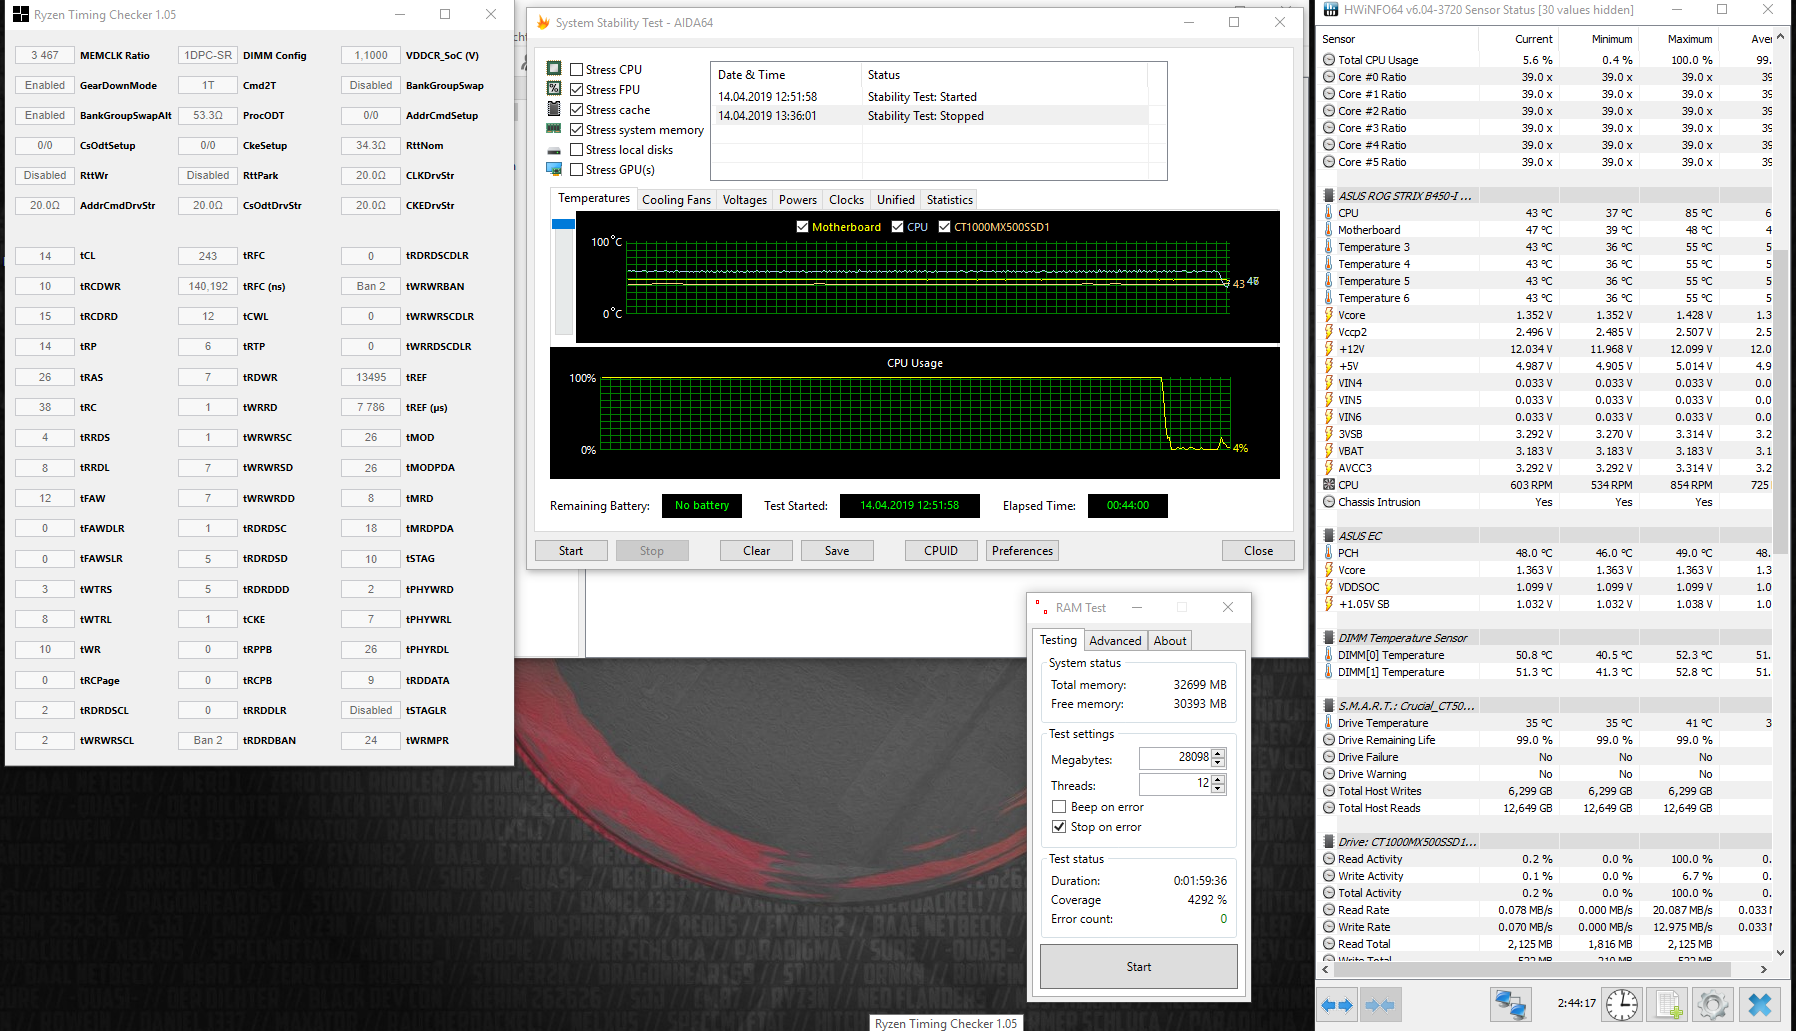Screen dimensions: 1796x1031
Task: Click the HWiNFO scroll down arrow
Action: (x=1781, y=953)
